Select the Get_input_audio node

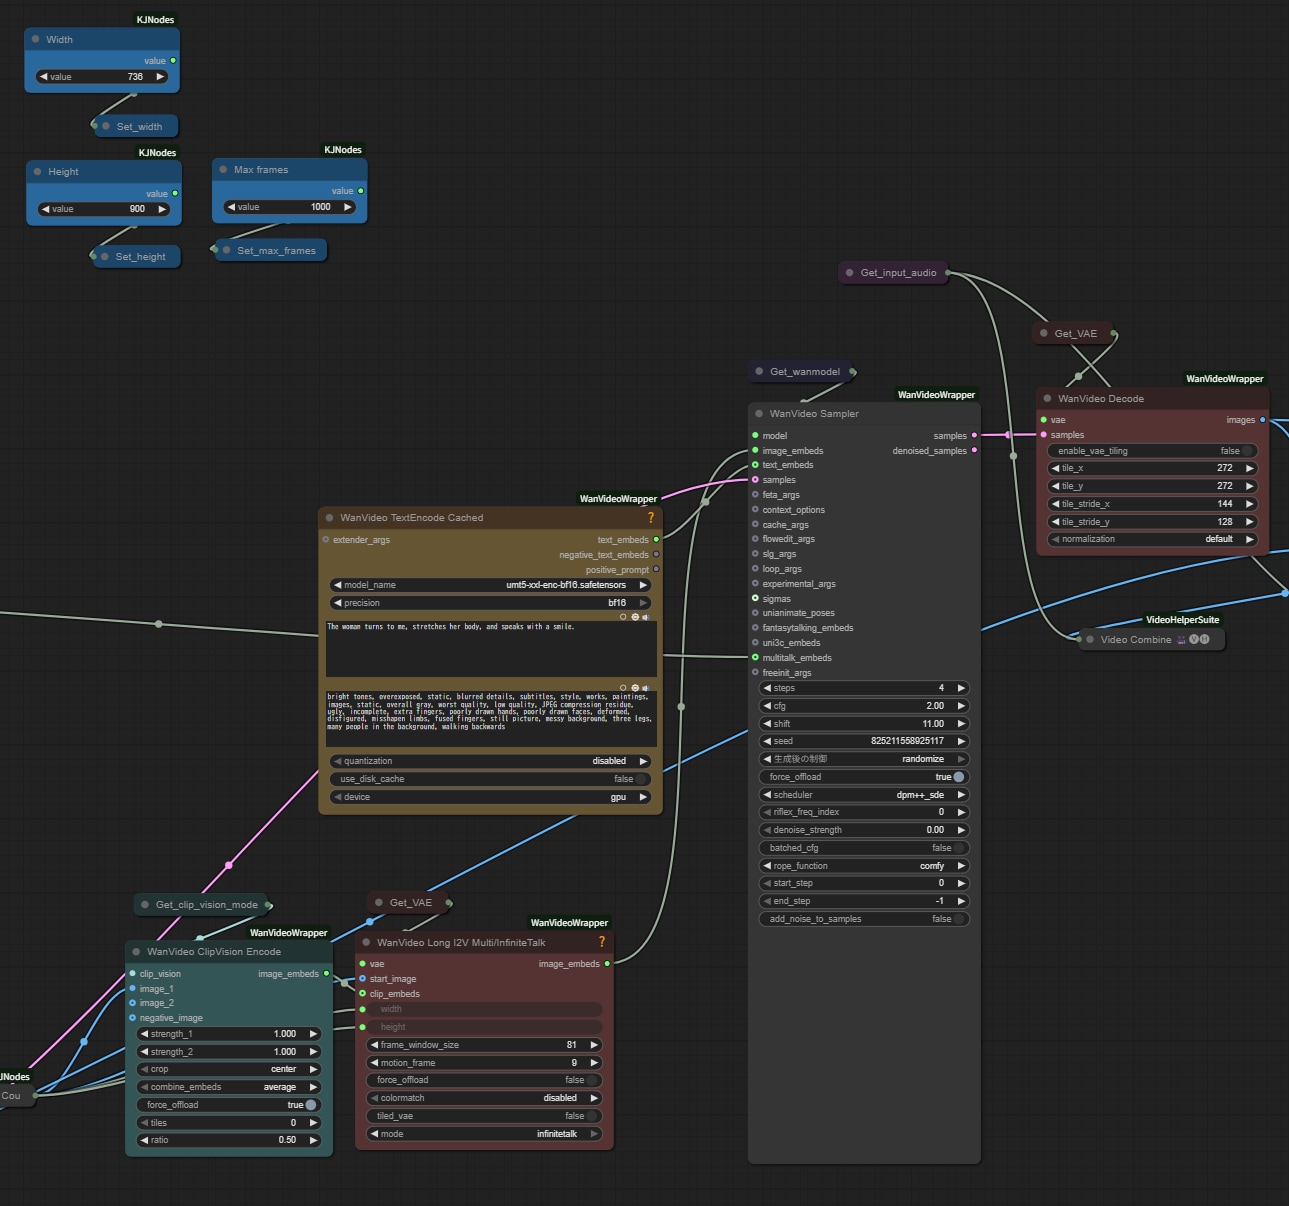(x=897, y=273)
